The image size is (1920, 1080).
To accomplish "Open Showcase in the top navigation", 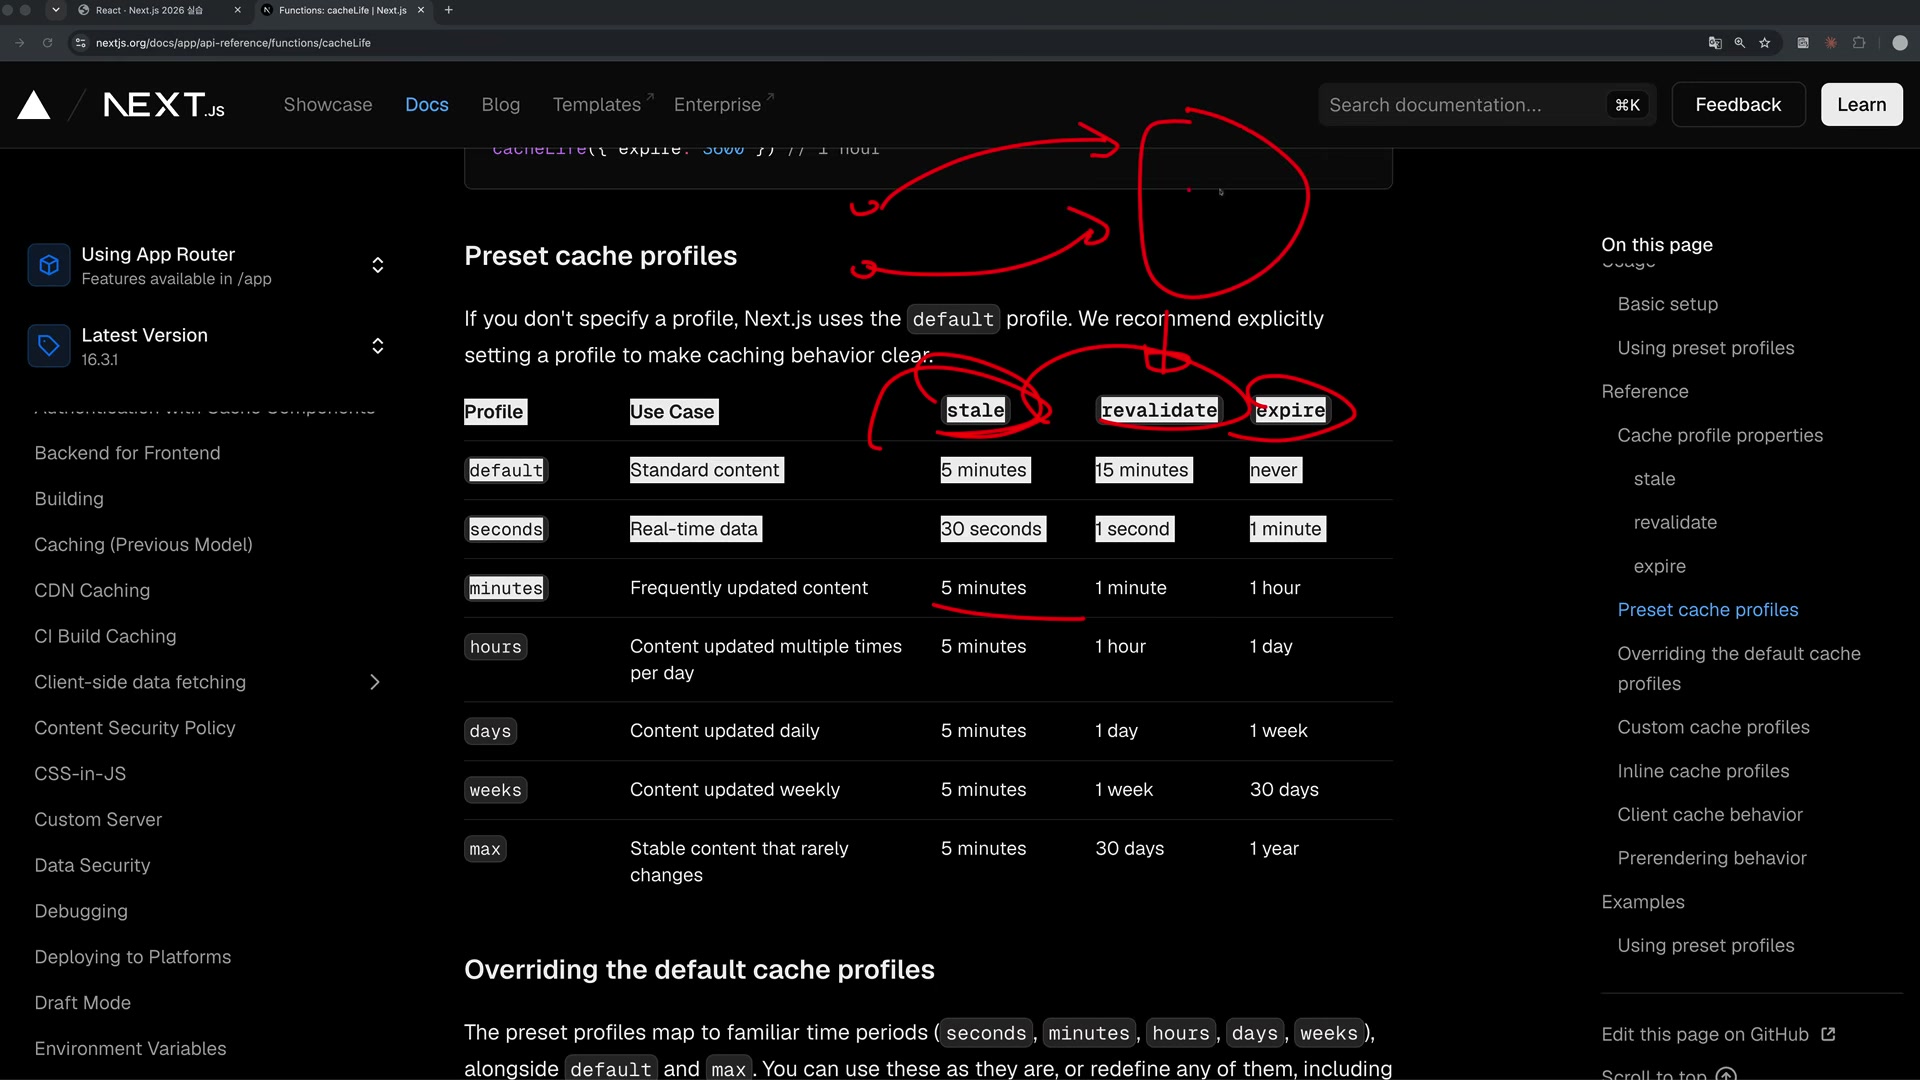I will [x=328, y=105].
